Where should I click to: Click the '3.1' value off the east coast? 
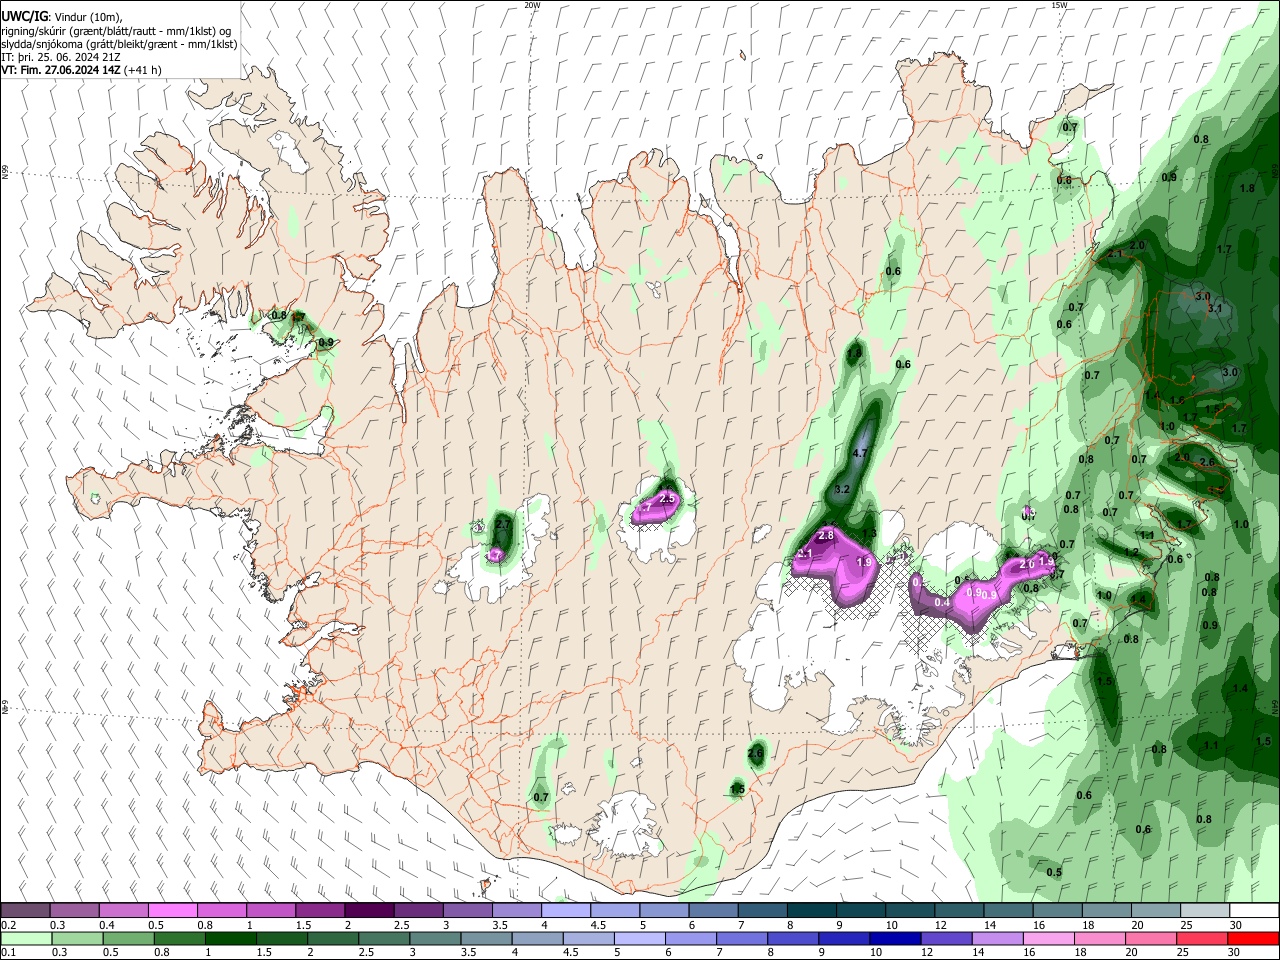pyautogui.click(x=1215, y=309)
